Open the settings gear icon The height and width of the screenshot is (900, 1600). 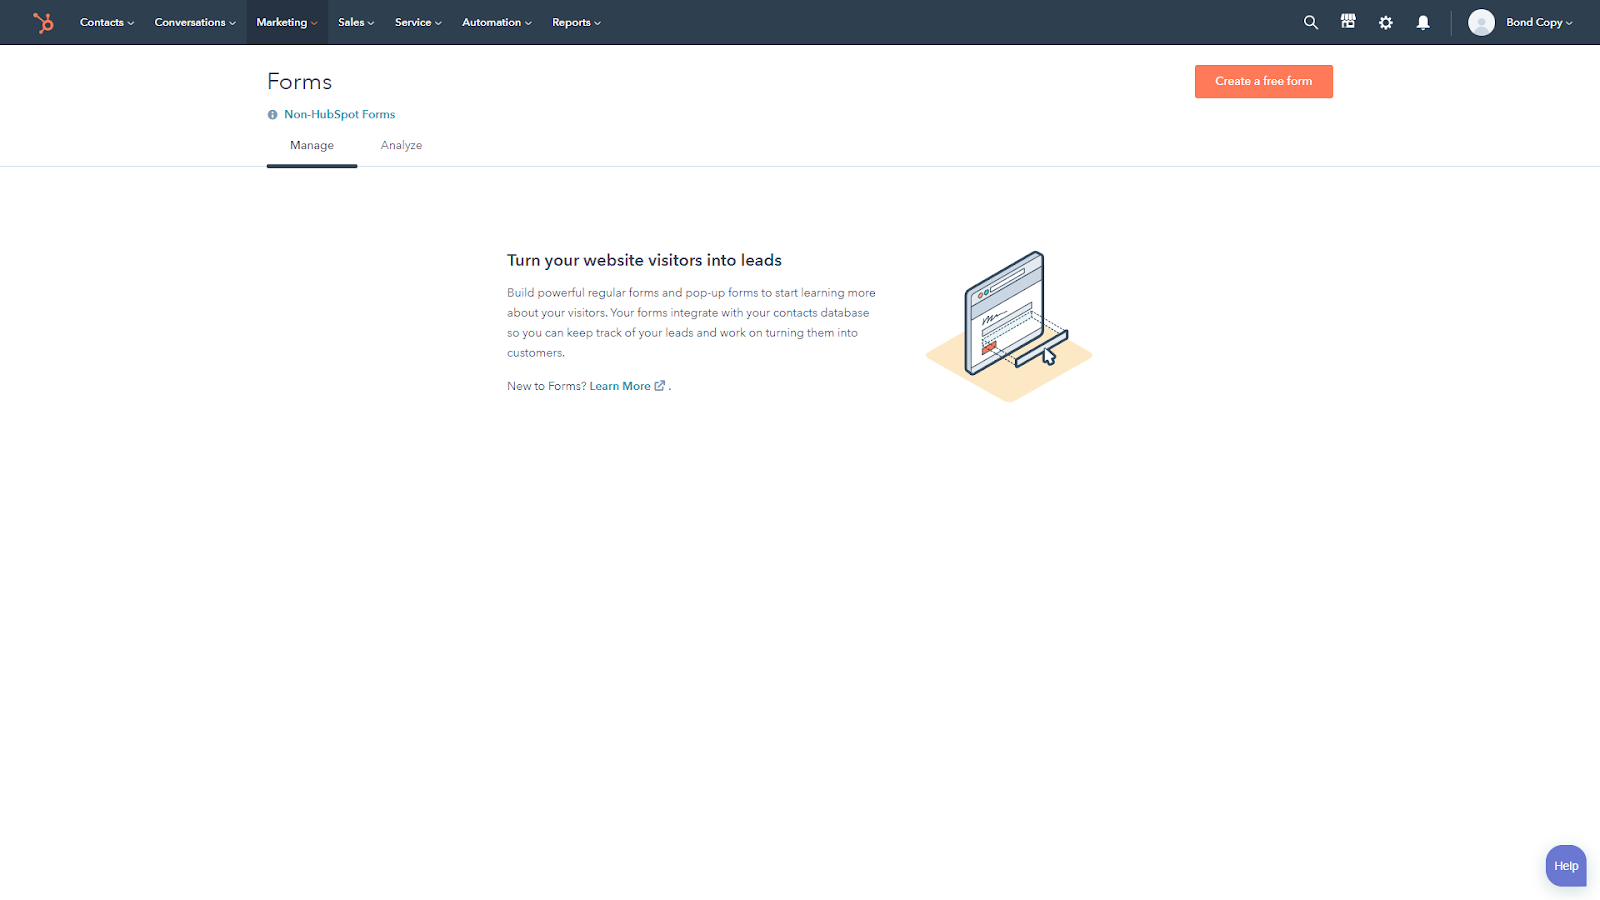click(x=1386, y=22)
